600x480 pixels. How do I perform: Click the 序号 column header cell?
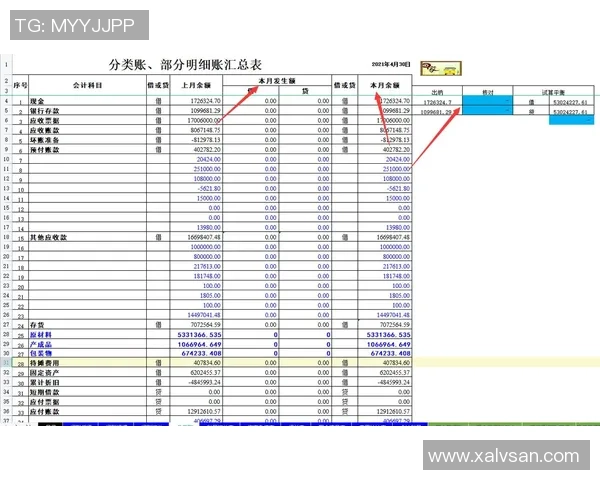tap(21, 85)
